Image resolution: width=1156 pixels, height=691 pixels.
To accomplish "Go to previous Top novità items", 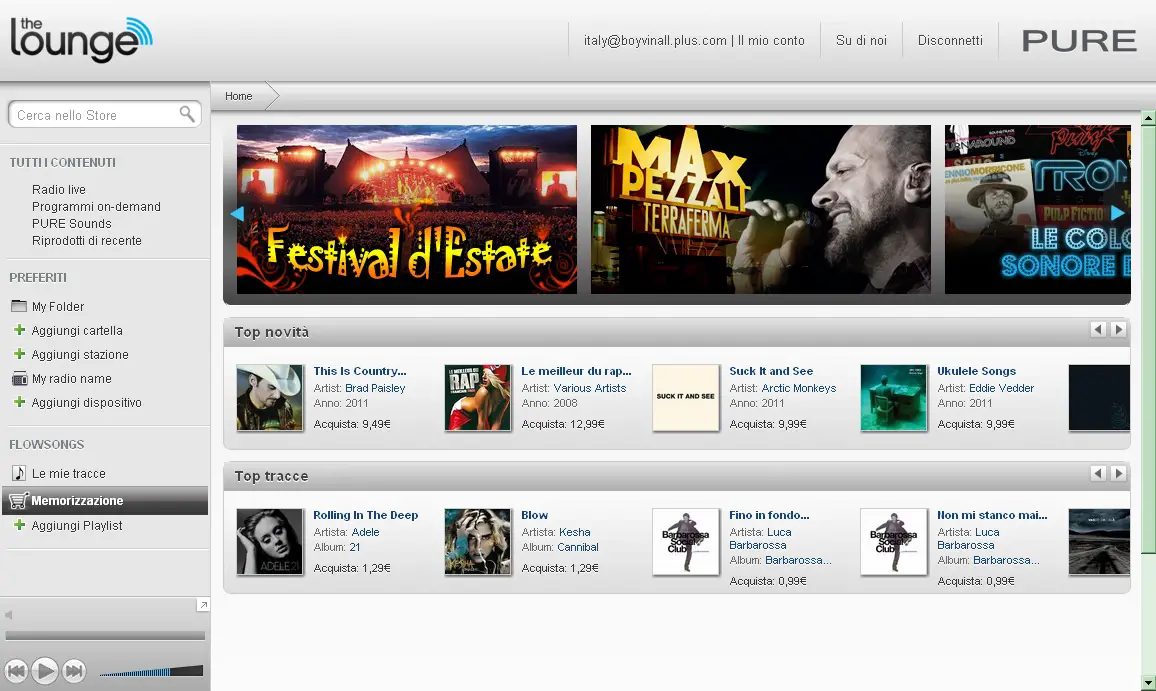I will (1098, 330).
